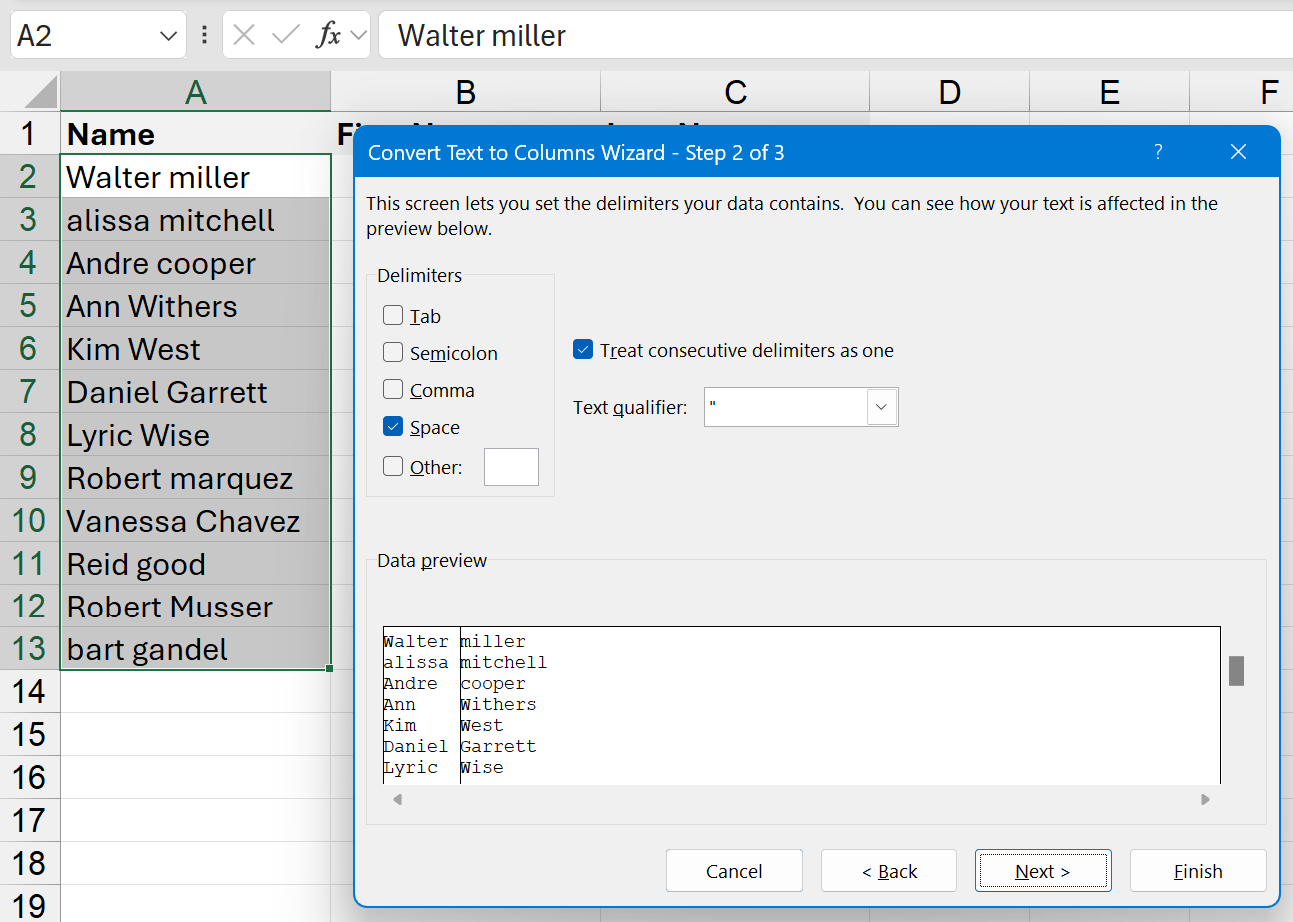Enable the Tab delimiter checkbox
1293x922 pixels.
coord(393,314)
